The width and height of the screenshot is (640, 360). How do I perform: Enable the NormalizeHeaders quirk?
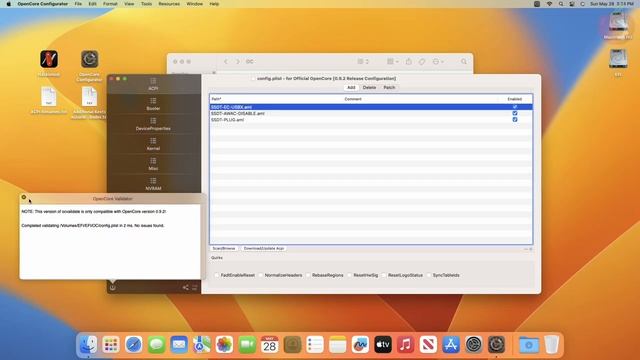(x=261, y=276)
